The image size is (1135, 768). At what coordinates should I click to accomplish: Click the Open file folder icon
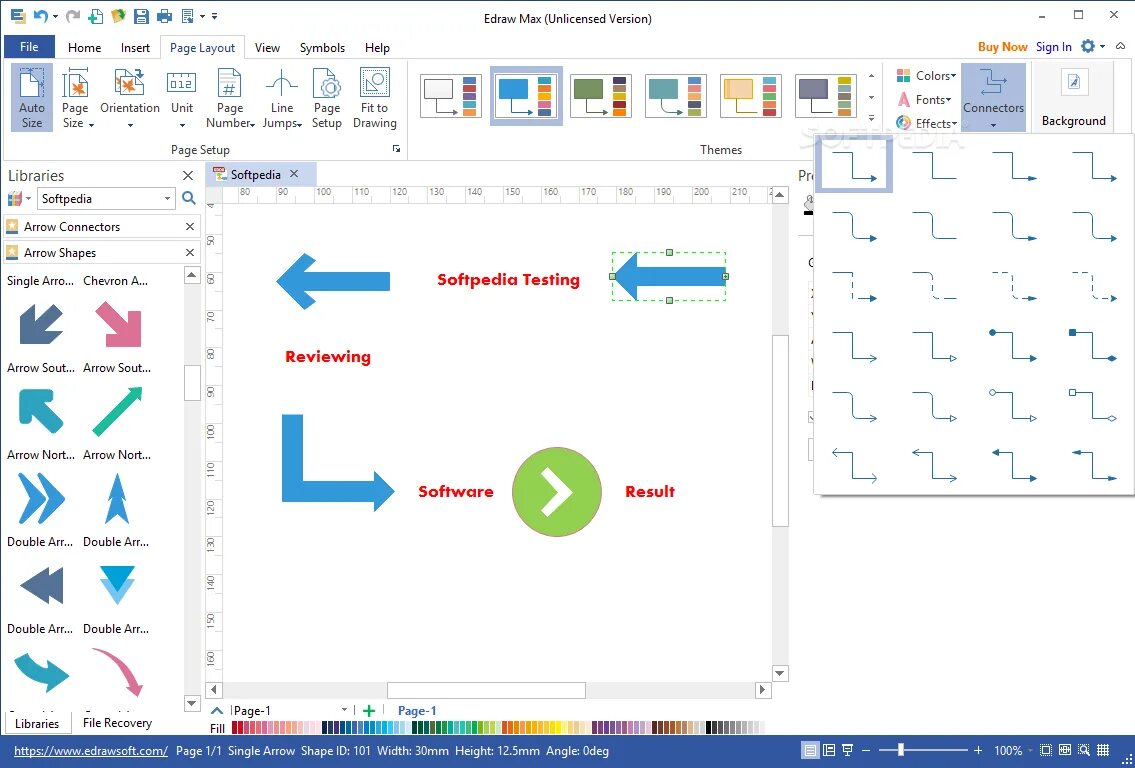point(118,16)
